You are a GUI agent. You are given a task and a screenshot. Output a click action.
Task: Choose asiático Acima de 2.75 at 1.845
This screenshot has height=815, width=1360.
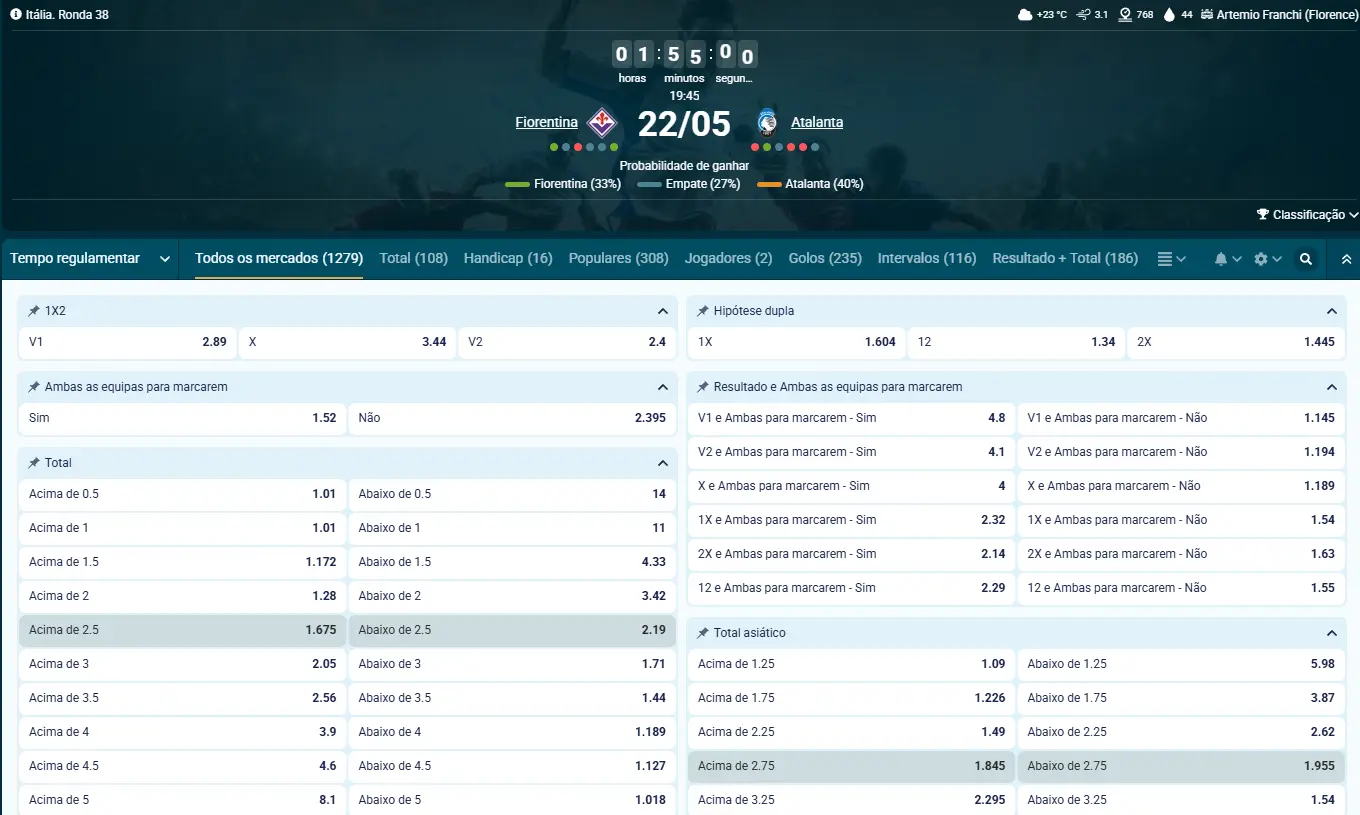click(852, 766)
